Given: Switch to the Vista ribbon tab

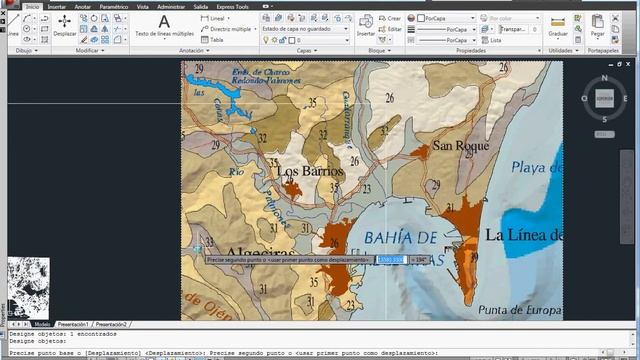Looking at the screenshot, I should point(142,7).
